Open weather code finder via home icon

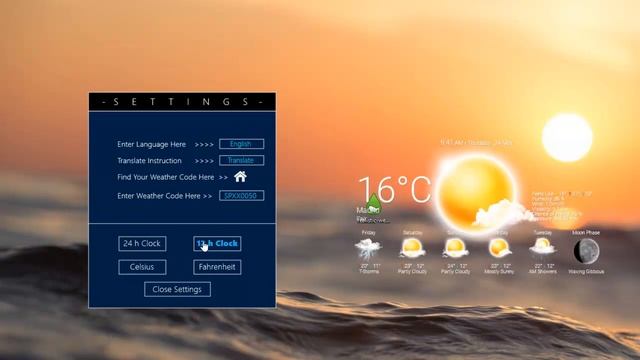(240, 177)
